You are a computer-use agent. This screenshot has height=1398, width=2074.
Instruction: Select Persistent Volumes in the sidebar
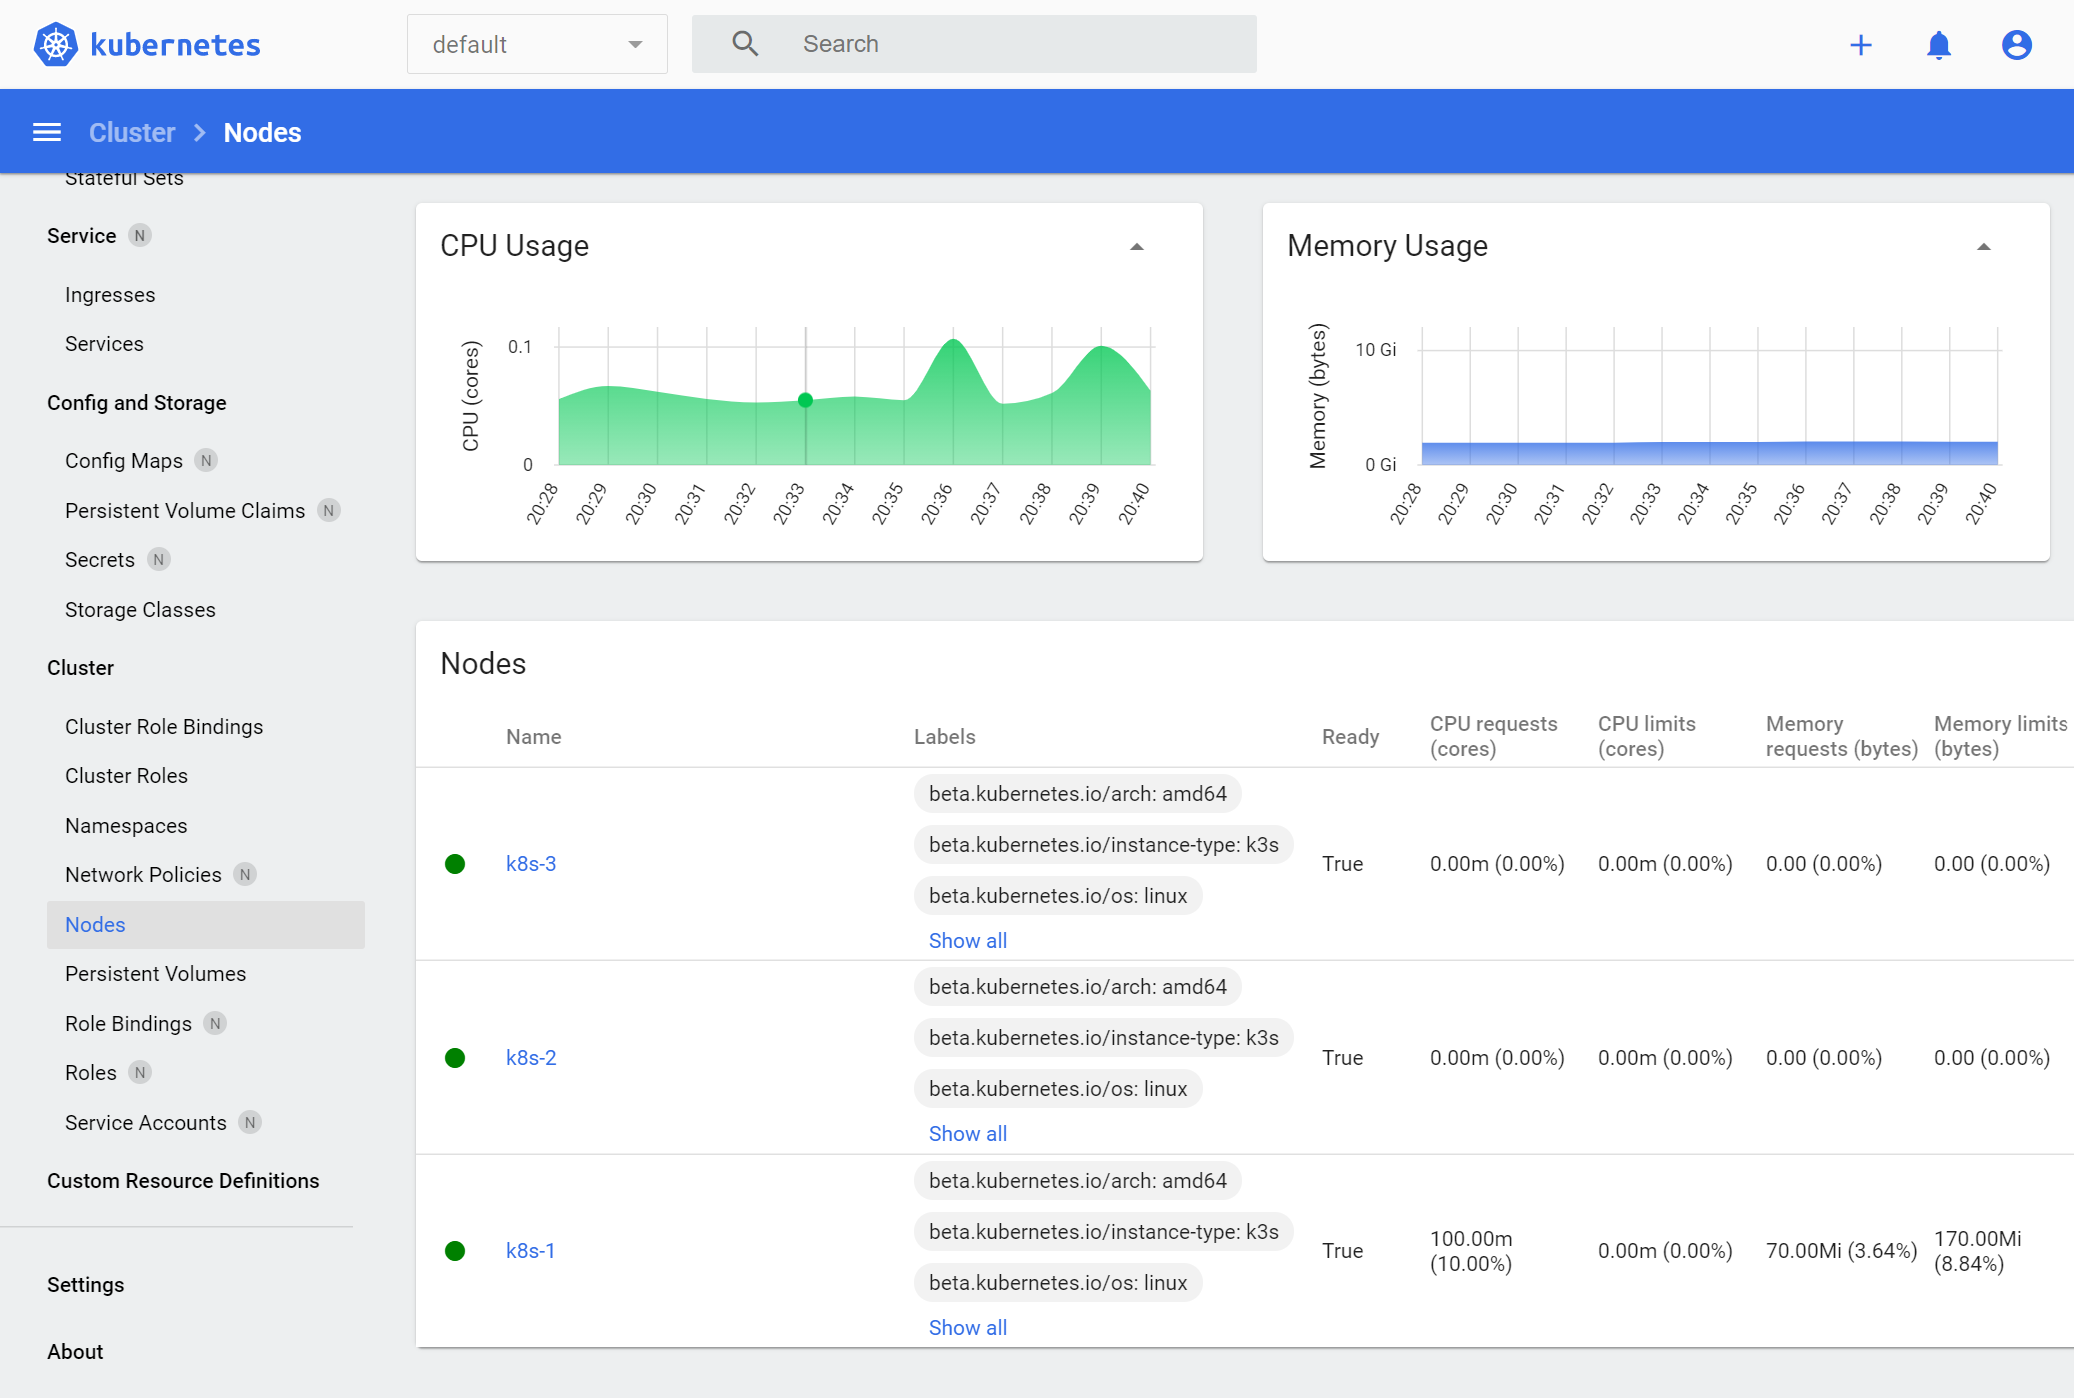[155, 973]
